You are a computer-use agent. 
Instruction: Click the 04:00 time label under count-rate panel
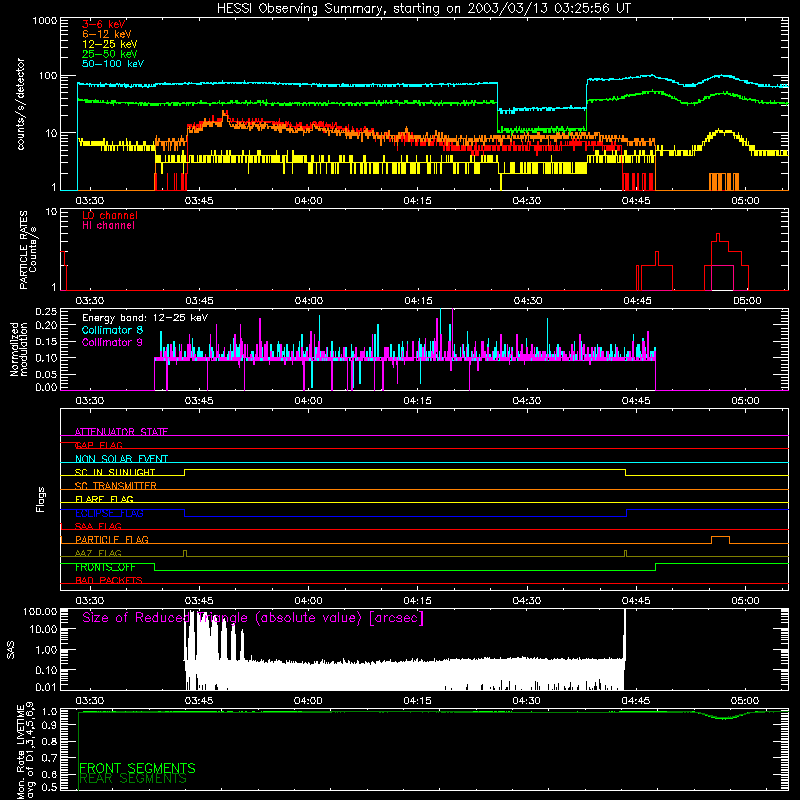click(x=308, y=201)
